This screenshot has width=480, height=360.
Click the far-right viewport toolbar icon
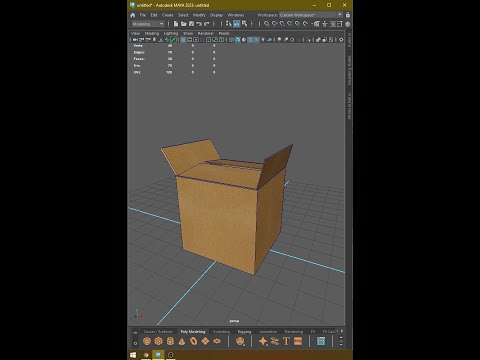341,40
